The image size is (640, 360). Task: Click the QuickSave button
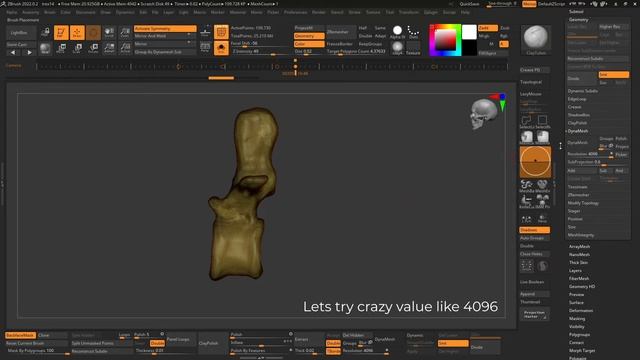469,4
